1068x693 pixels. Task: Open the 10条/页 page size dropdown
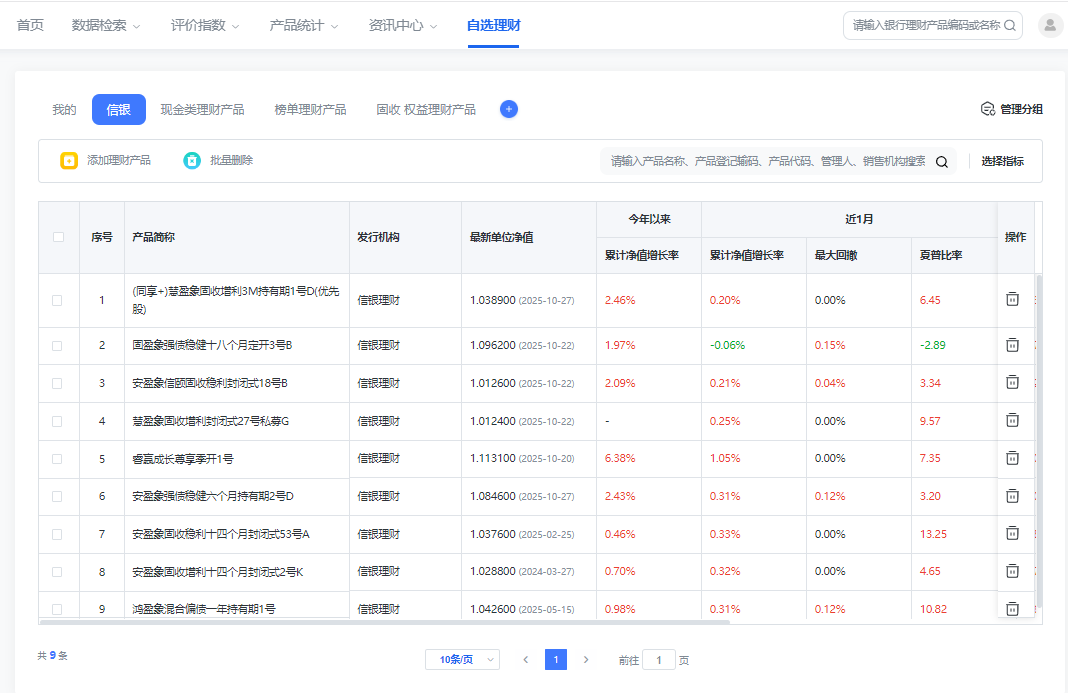pos(462,659)
